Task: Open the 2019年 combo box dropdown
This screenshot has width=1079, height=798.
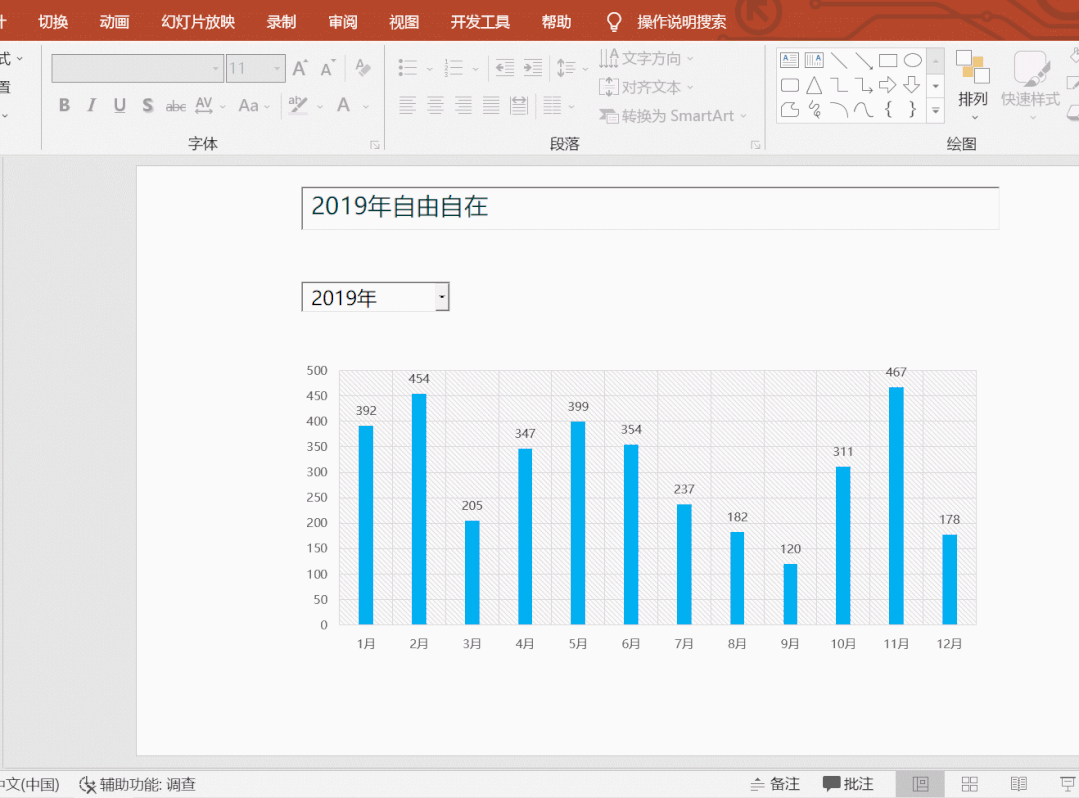Action: tap(442, 297)
